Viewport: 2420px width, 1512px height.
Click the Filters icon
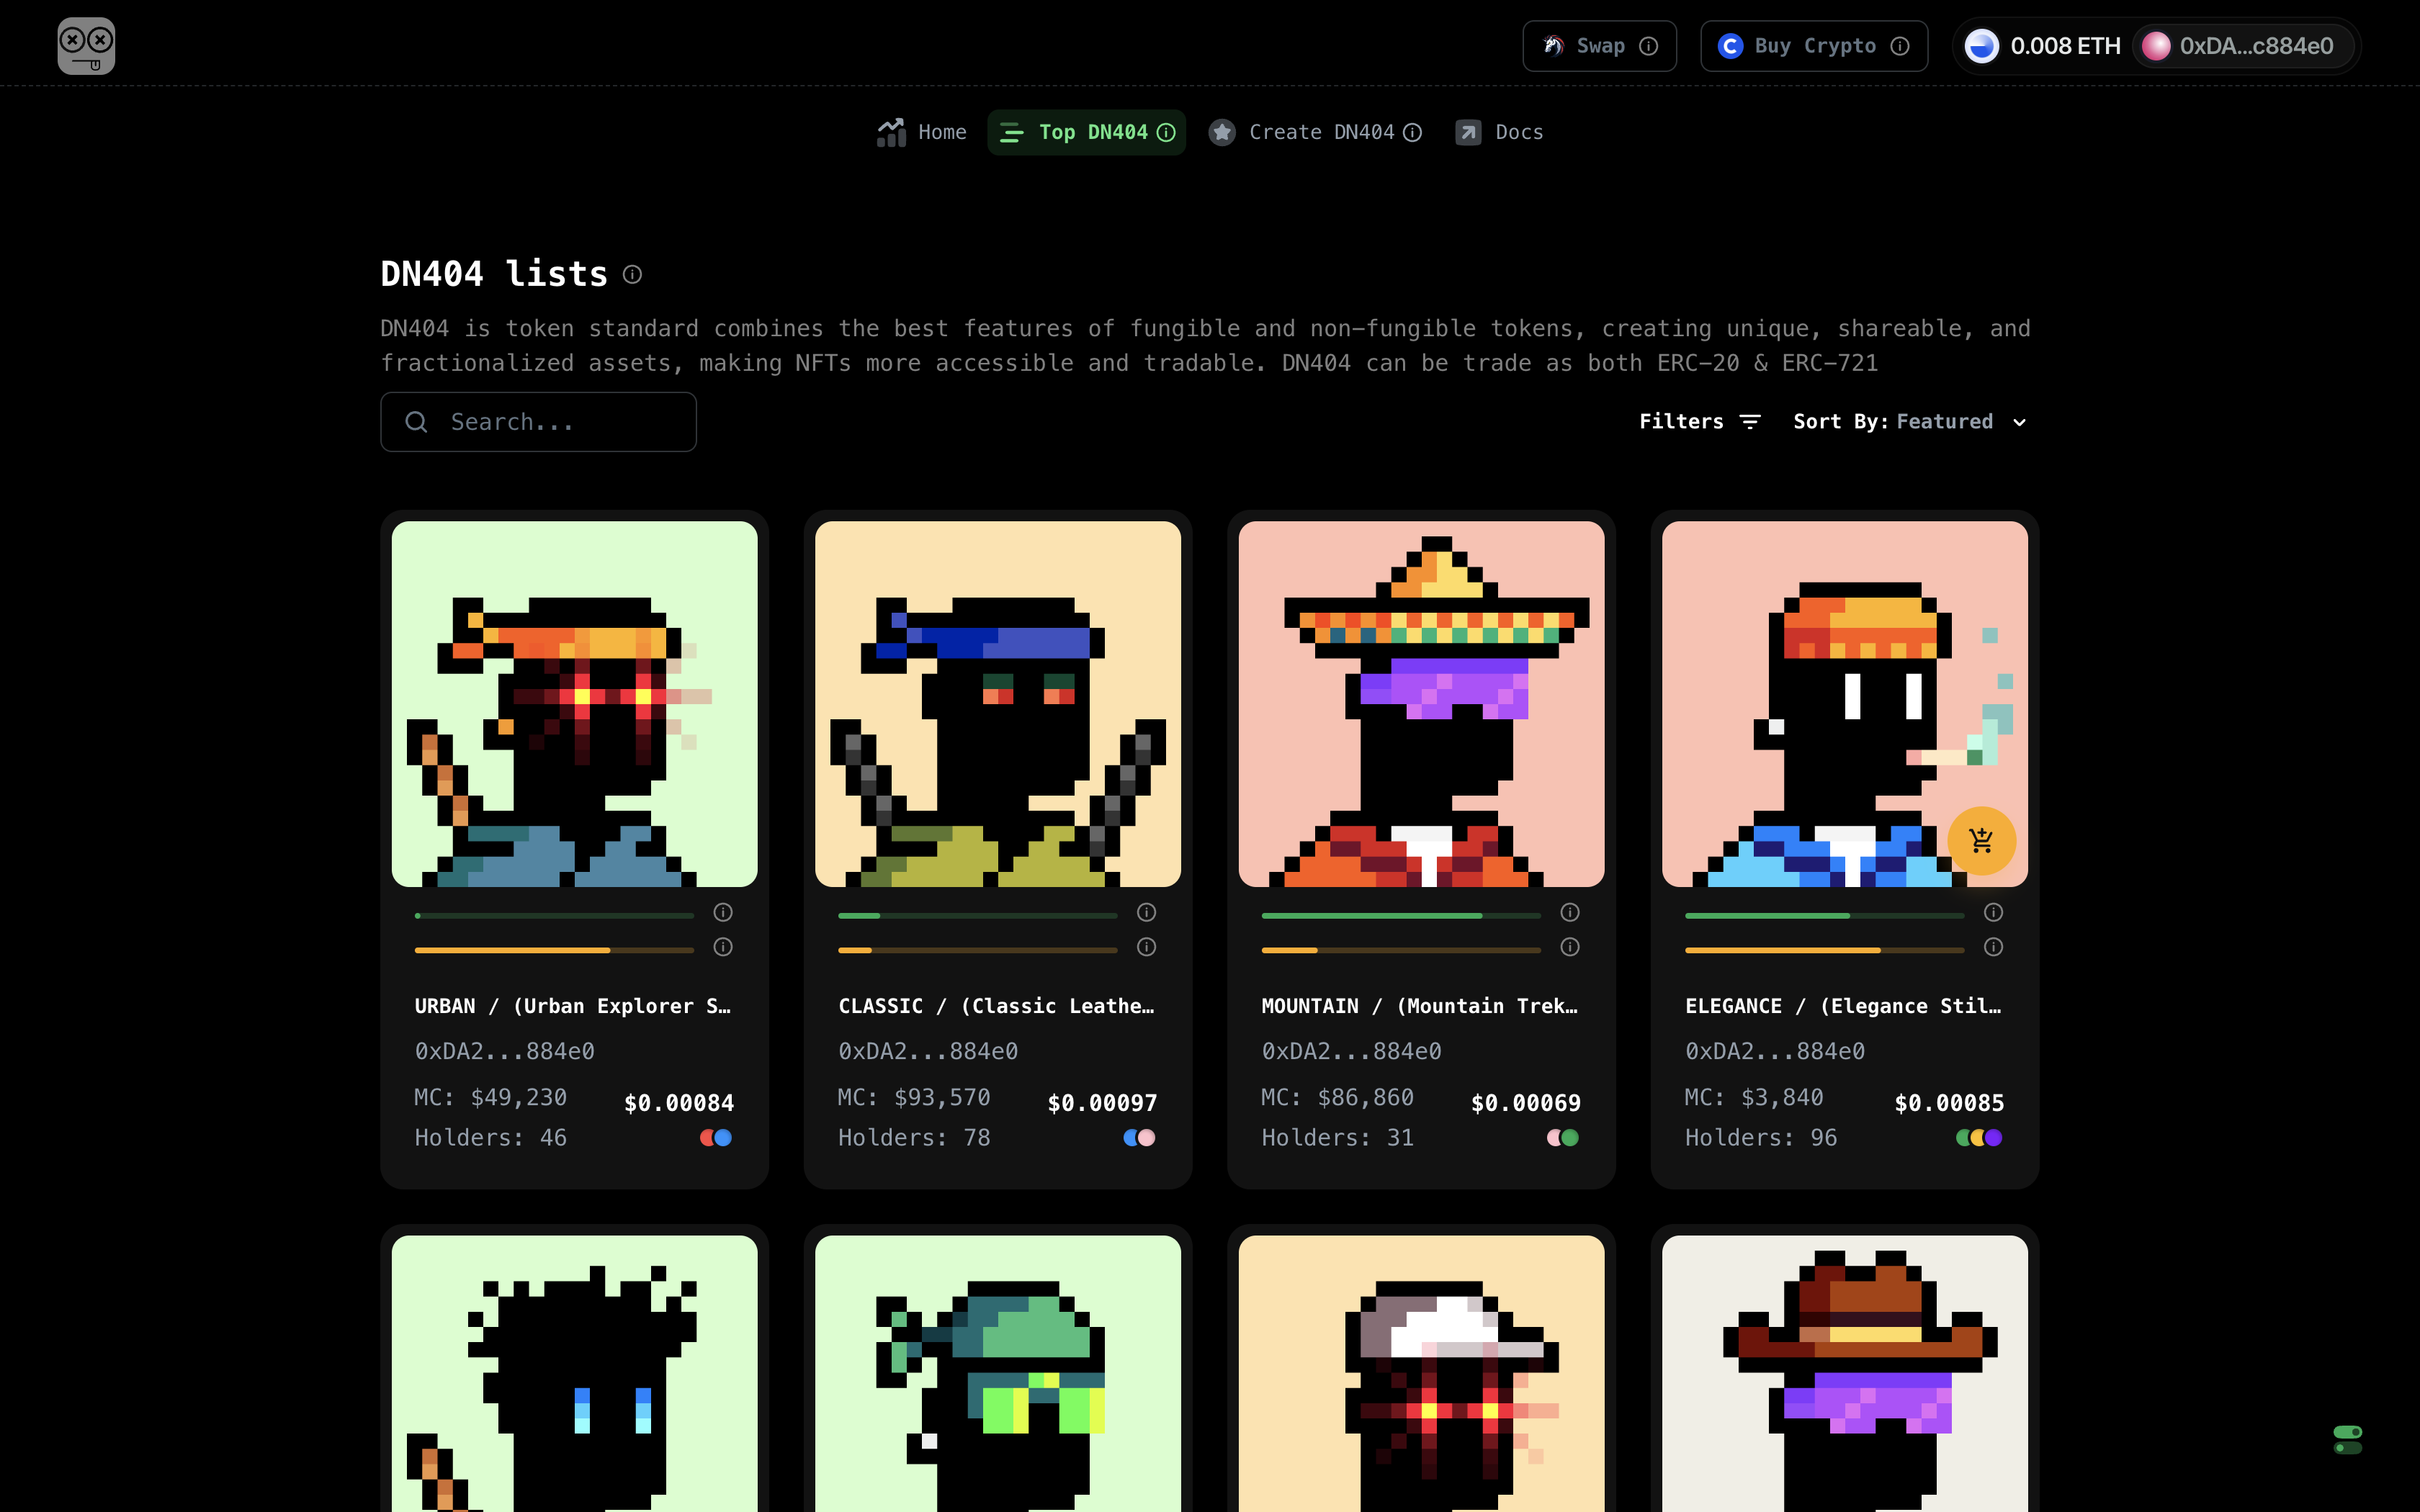point(1750,422)
